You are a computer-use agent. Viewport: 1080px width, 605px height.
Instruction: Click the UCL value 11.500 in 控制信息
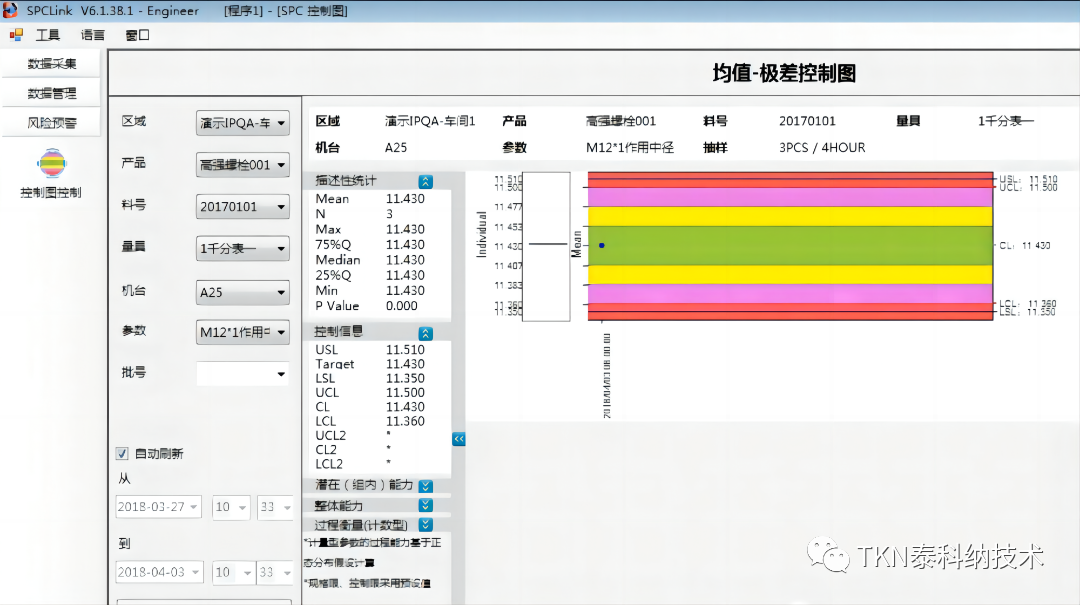pos(405,393)
